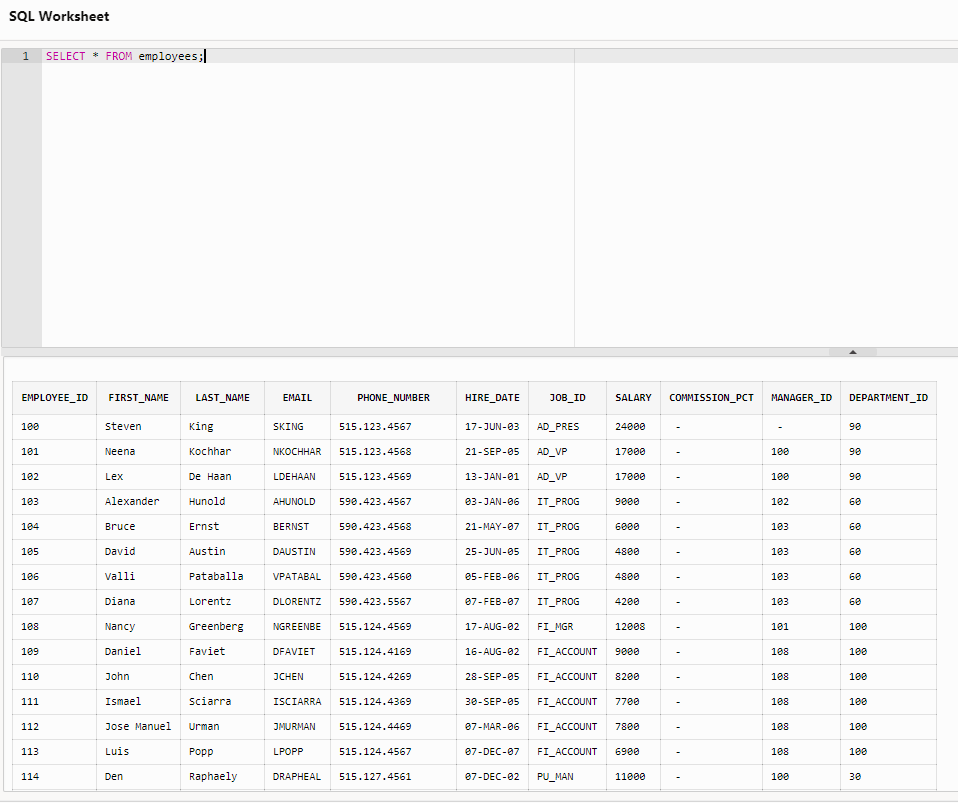The width and height of the screenshot is (958, 803).
Task: Select hire date 21-MAY-07
Action: pos(492,527)
